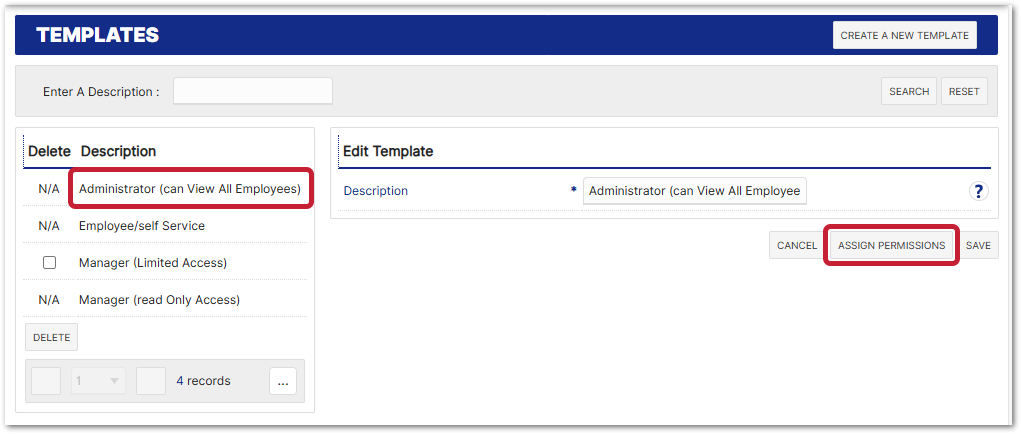This screenshot has height=434, width=1021.
Task: Click the Edit Template description text field
Action: tap(694, 191)
